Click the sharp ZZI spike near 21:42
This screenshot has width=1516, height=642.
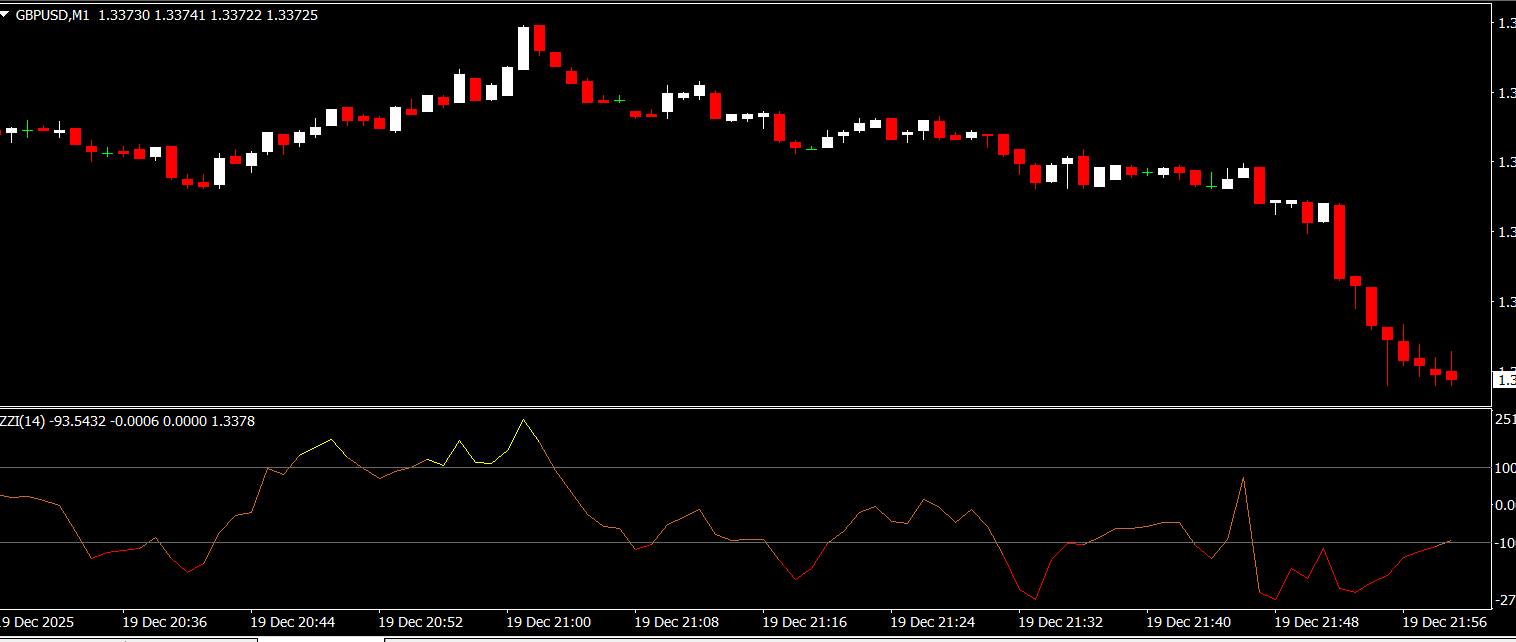click(1243, 479)
